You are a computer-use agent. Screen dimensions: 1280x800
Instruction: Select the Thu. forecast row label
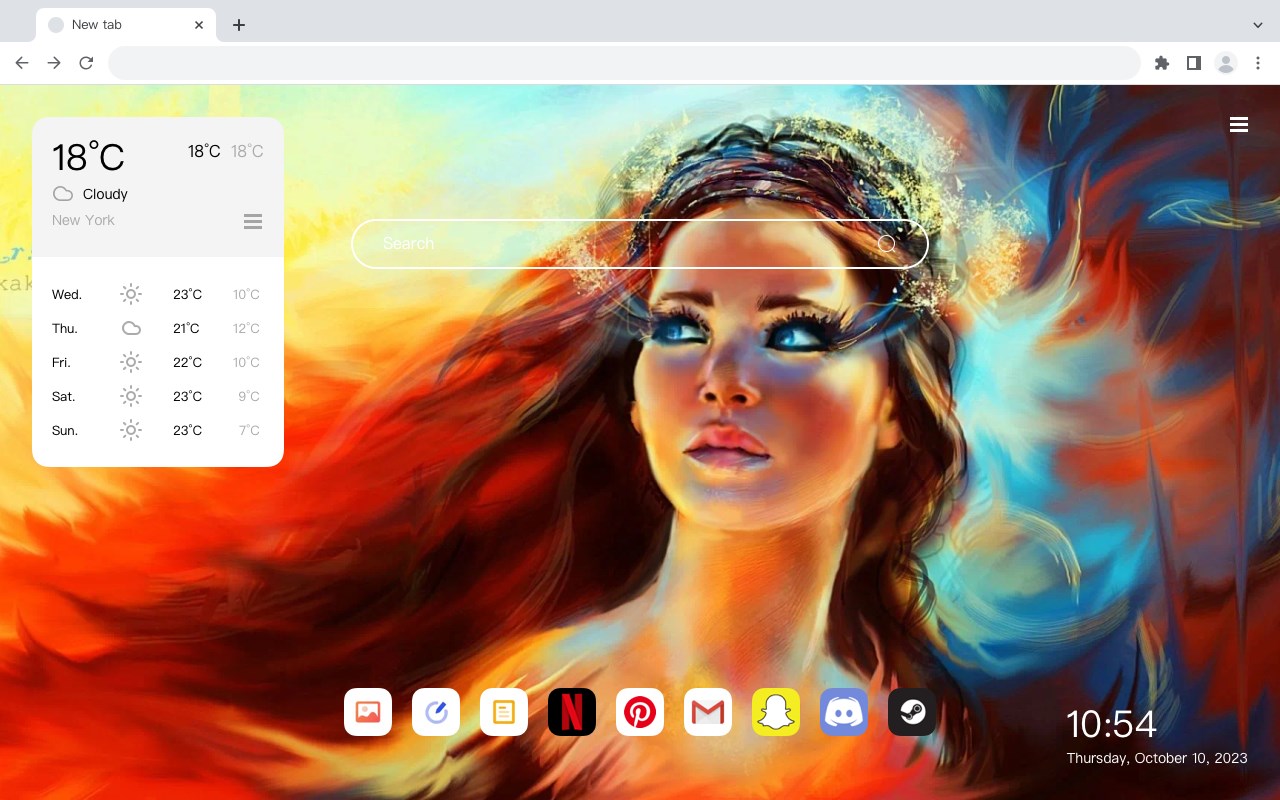coord(65,329)
